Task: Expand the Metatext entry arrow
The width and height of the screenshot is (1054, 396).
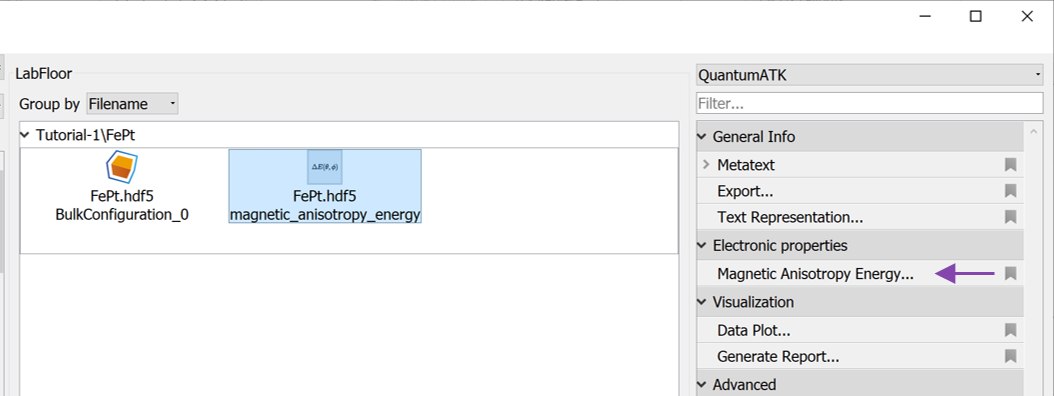Action: point(706,165)
